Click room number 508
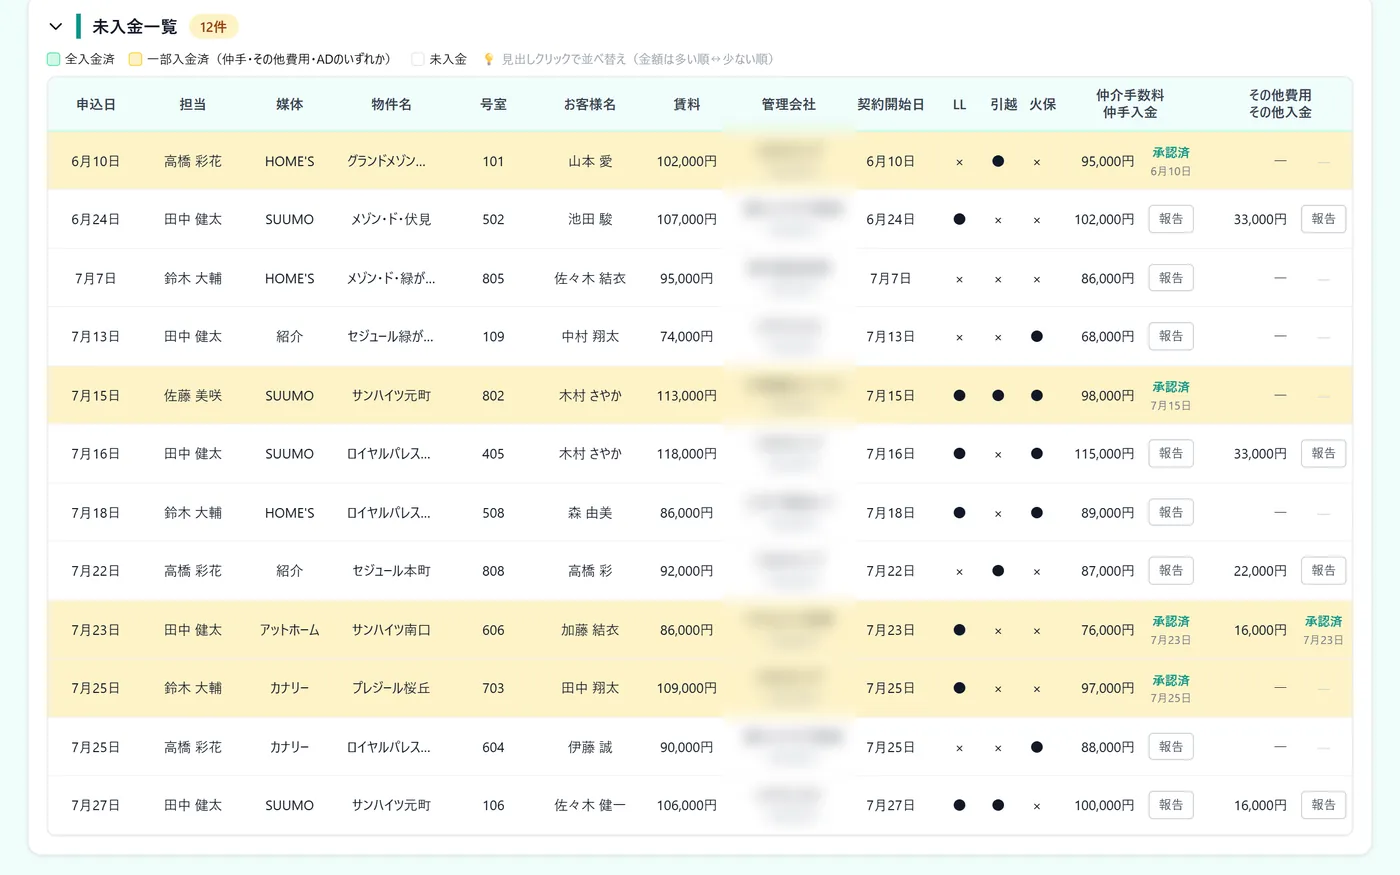Image resolution: width=1400 pixels, height=875 pixels. pyautogui.click(x=493, y=513)
